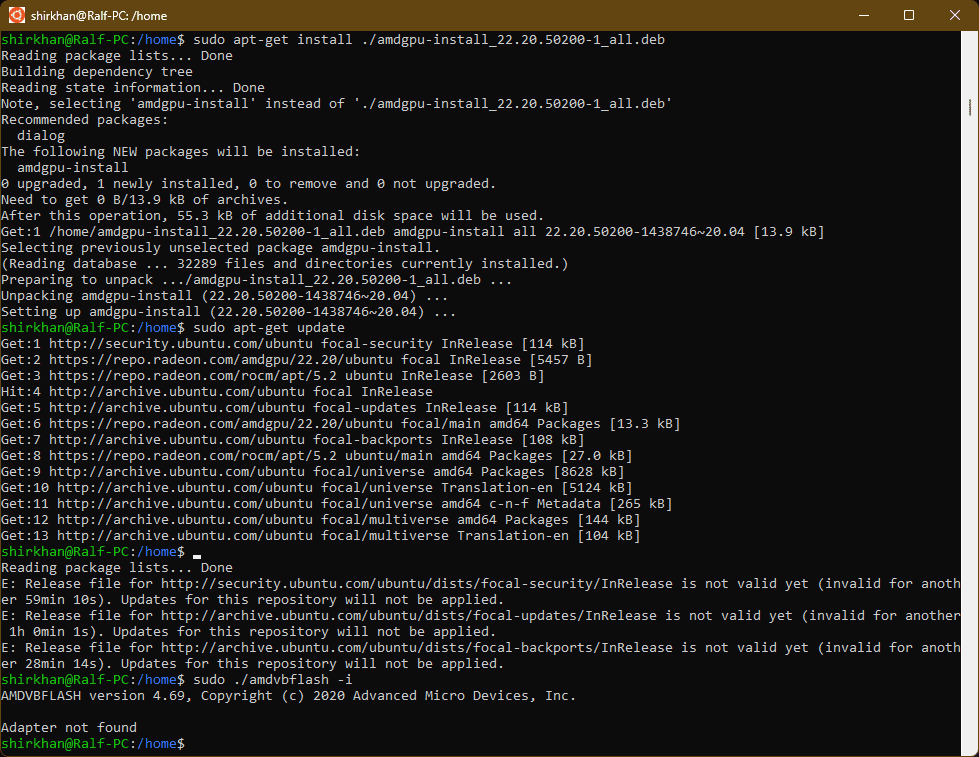Click the 'After this operation, 55.3 kB' line
This screenshot has width=979, height=757.
(272, 215)
